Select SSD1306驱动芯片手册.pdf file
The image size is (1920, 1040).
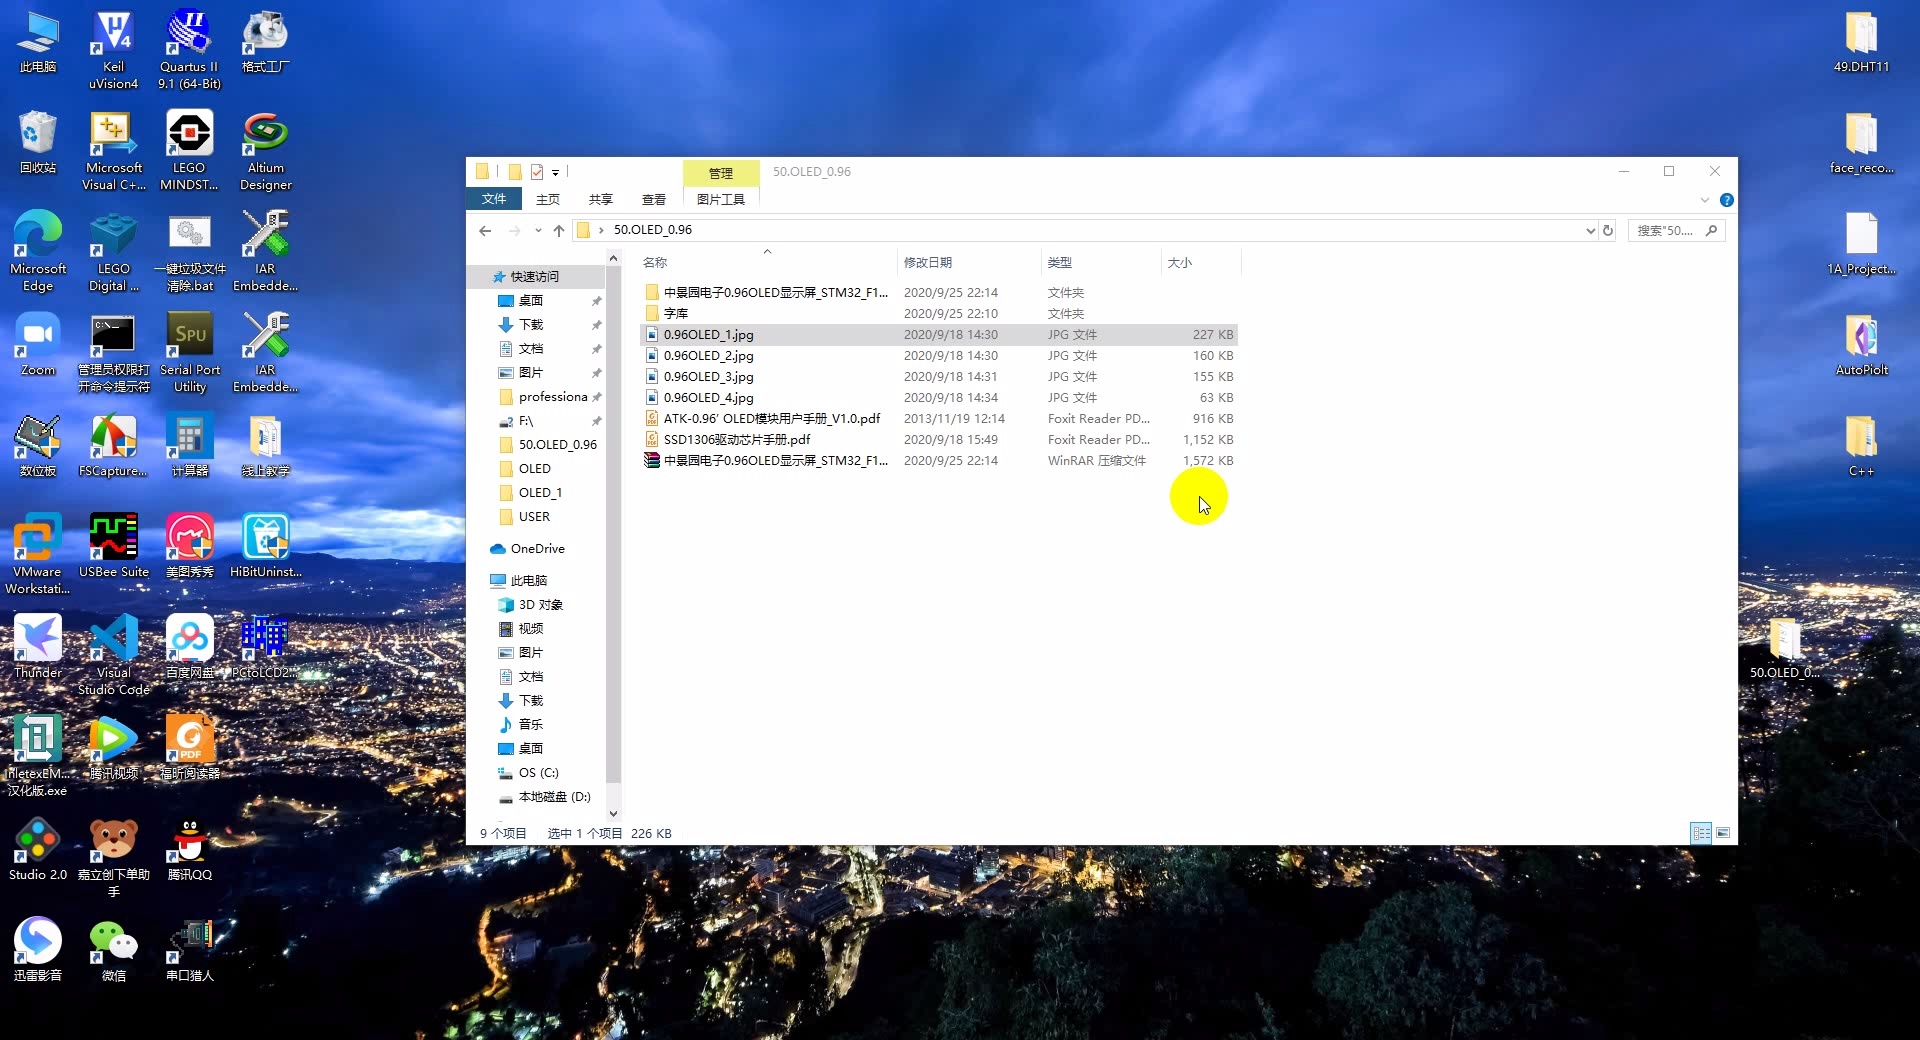point(736,439)
